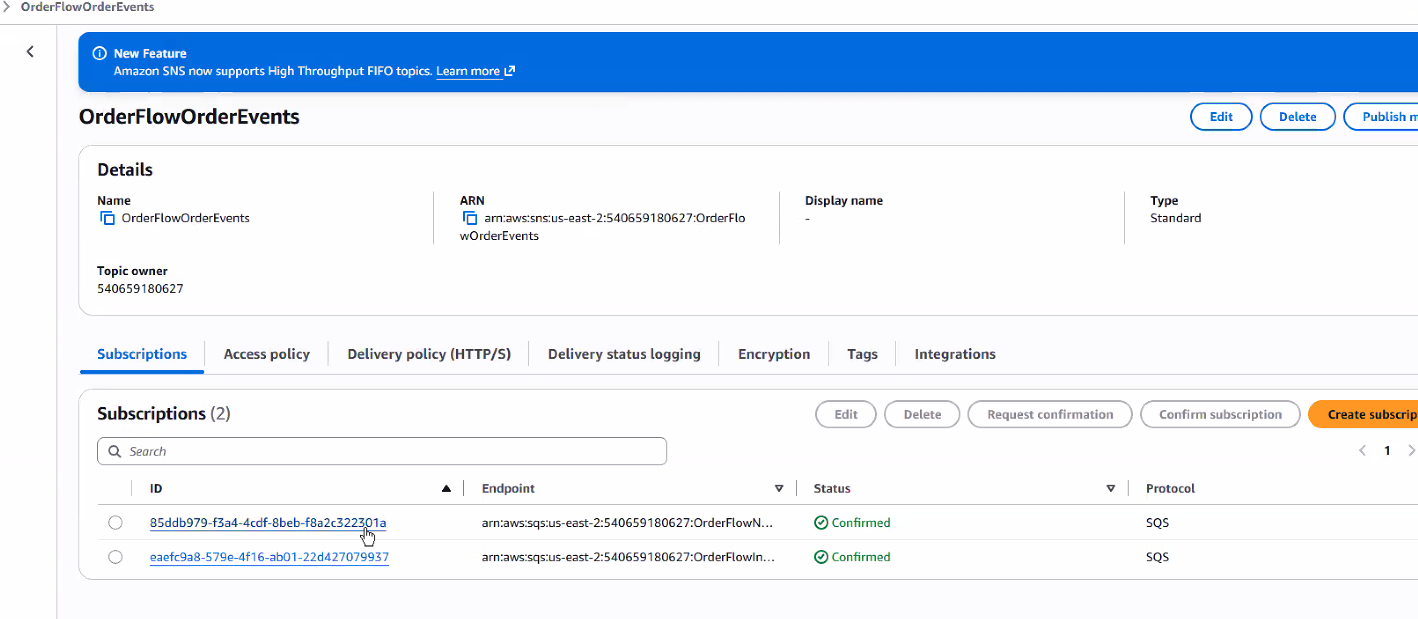Open the Tags tab
This screenshot has height=619, width=1418.
(862, 354)
